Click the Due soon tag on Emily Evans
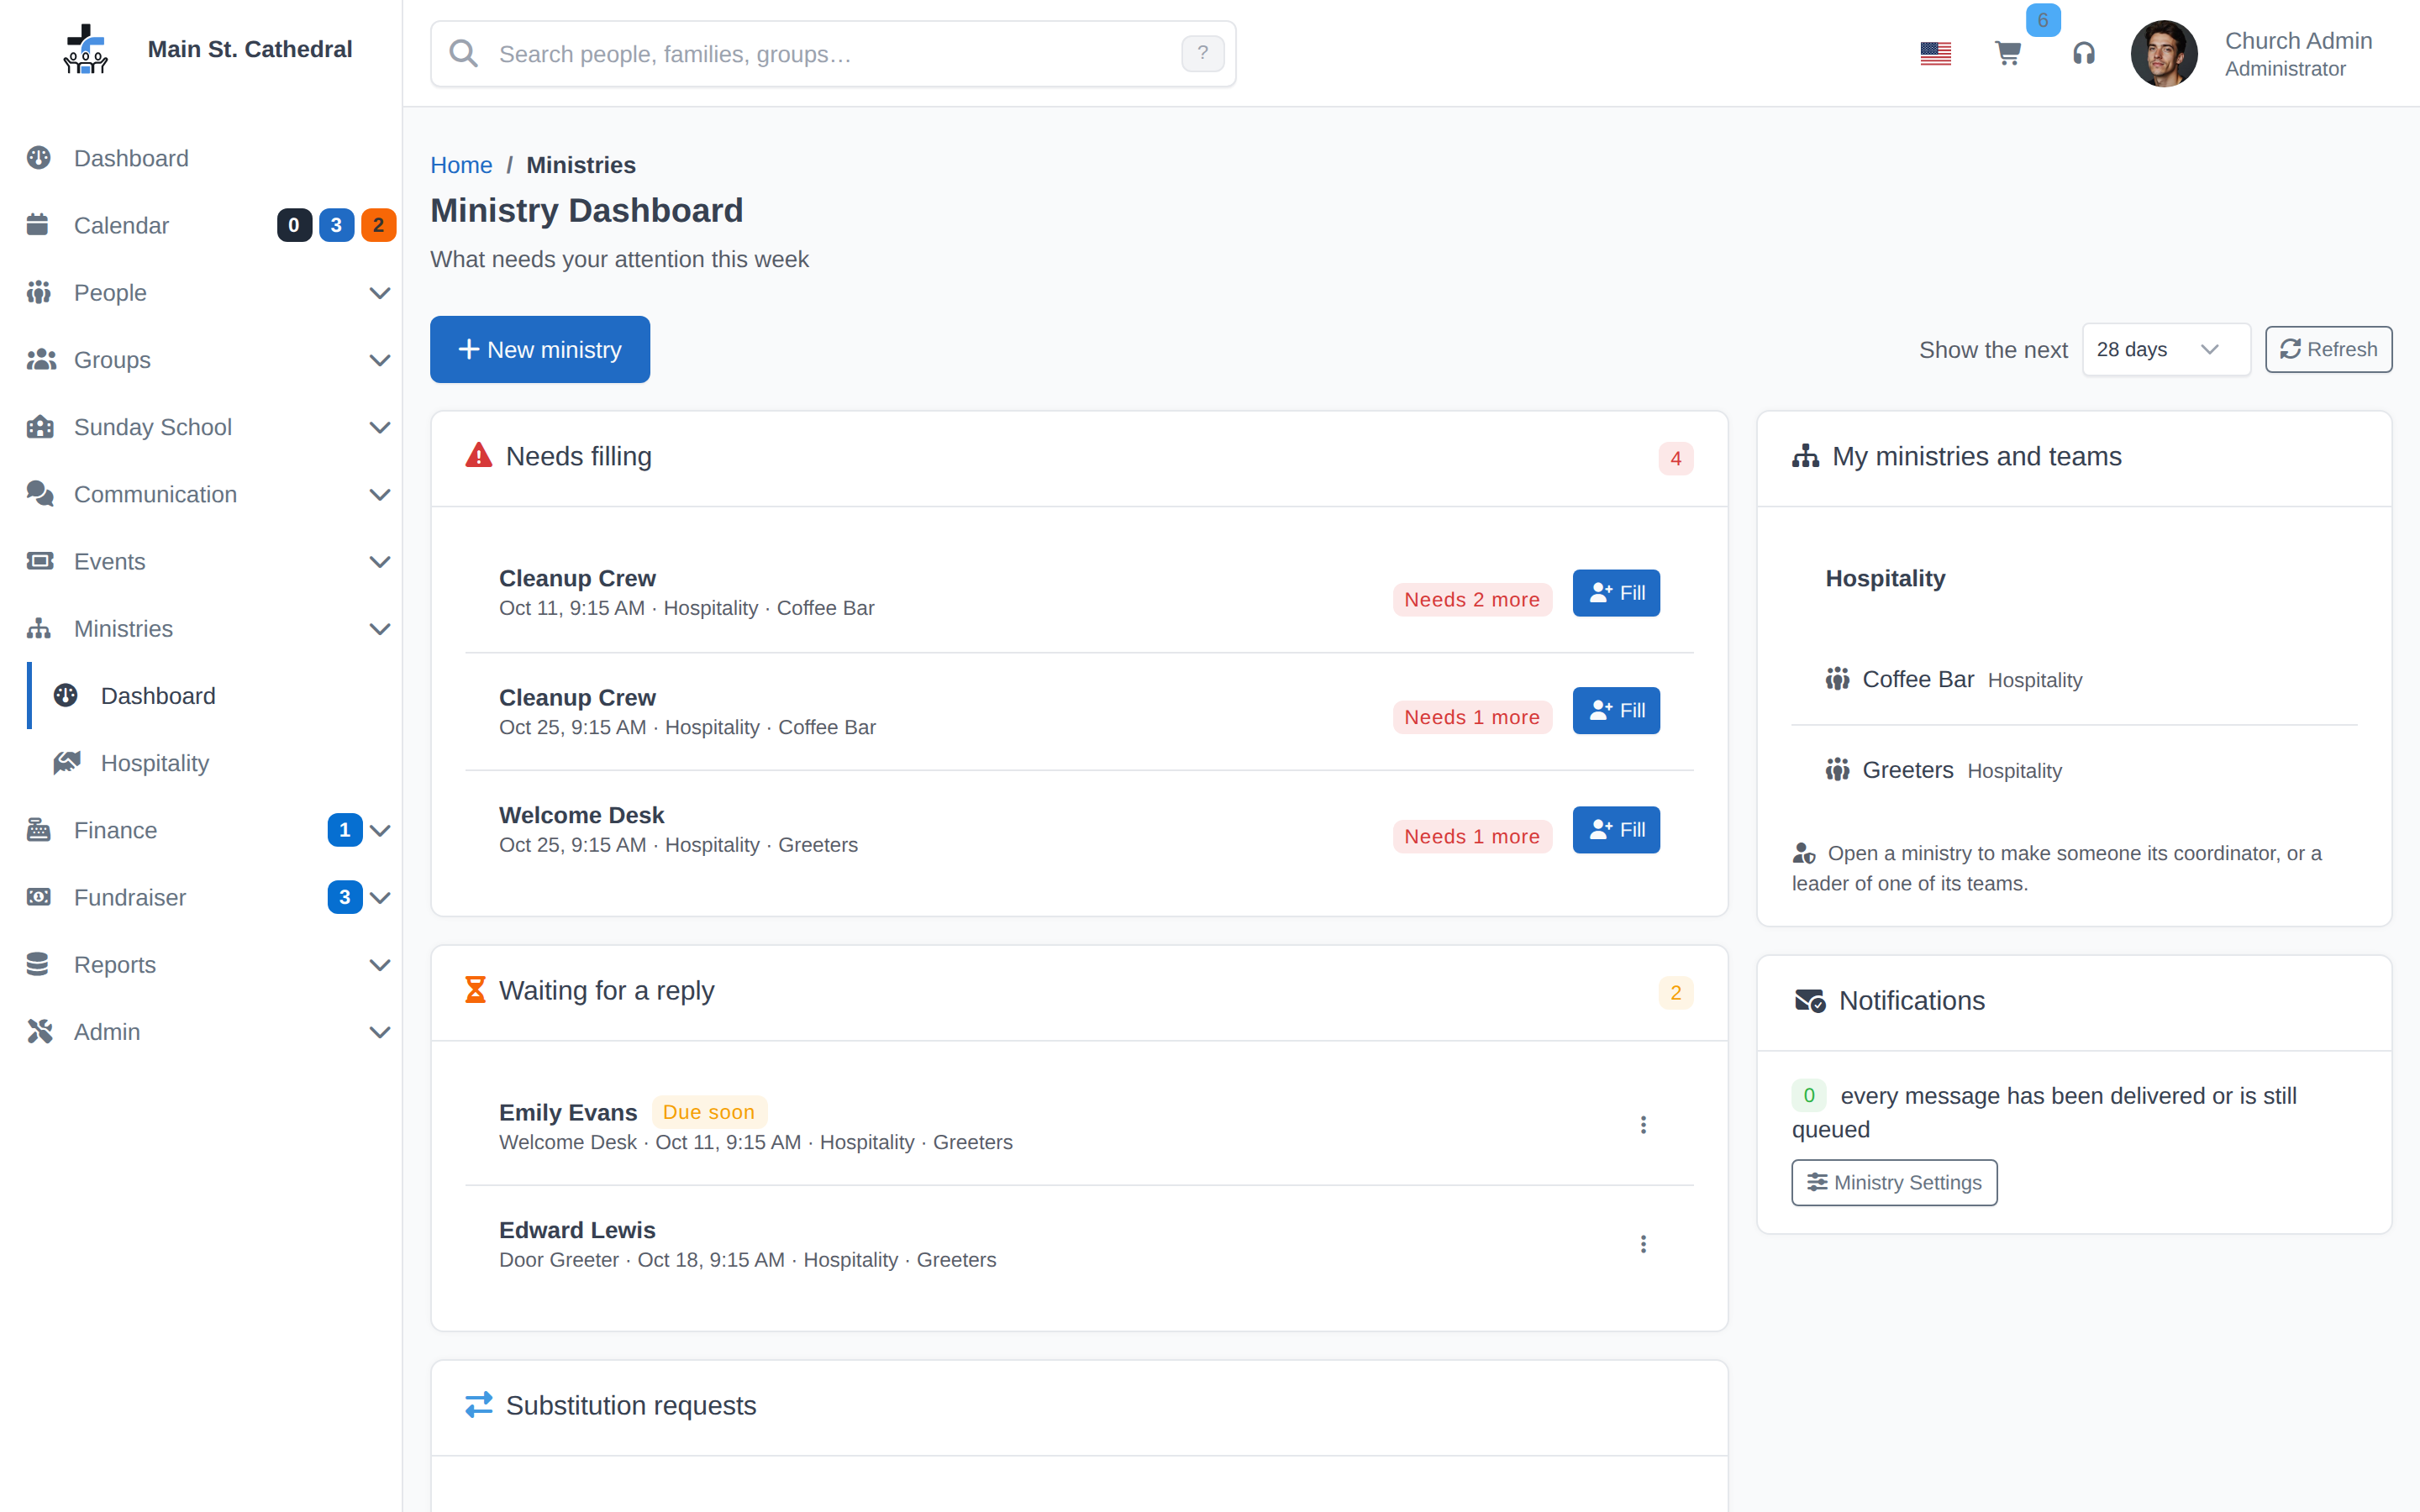Viewport: 2420px width, 1512px height. pyautogui.click(x=709, y=1112)
